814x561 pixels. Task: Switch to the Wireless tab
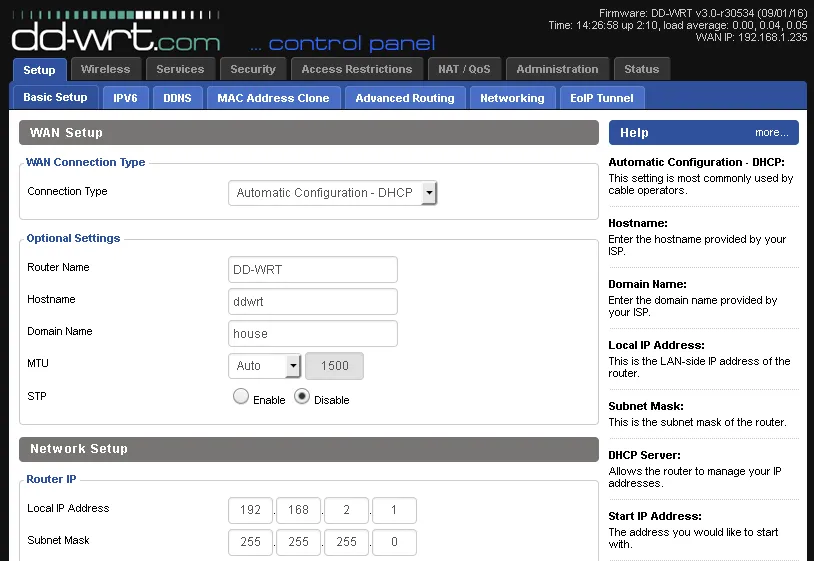pos(105,69)
